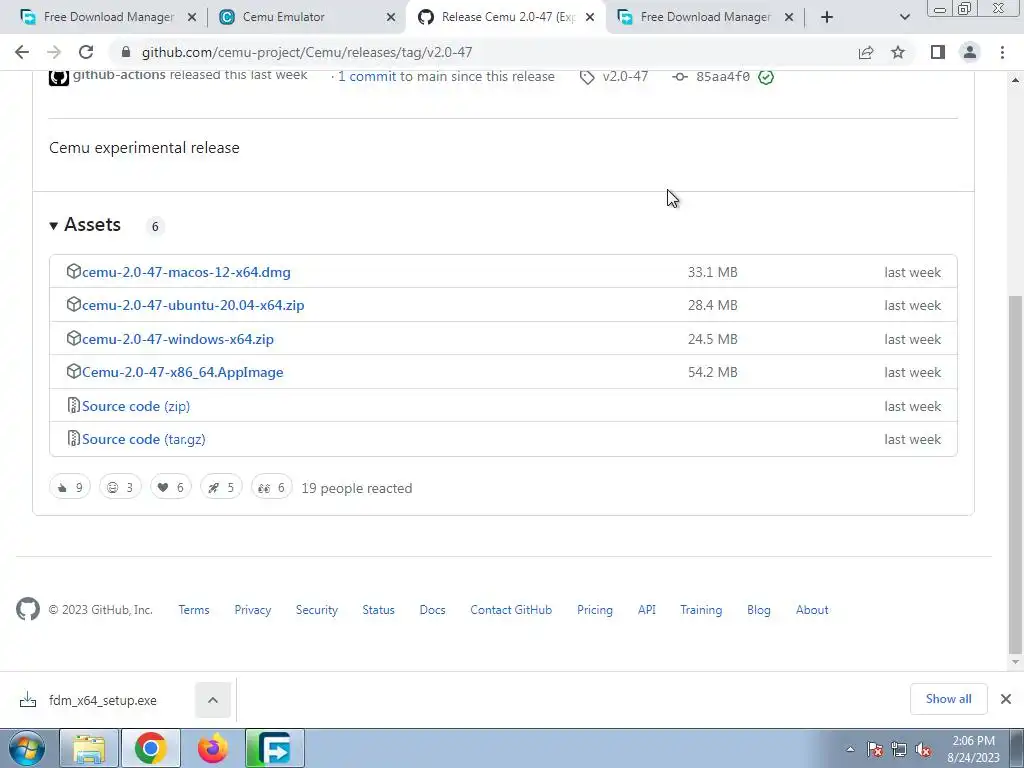Click the thumbs up reaction with 9

click(70, 487)
